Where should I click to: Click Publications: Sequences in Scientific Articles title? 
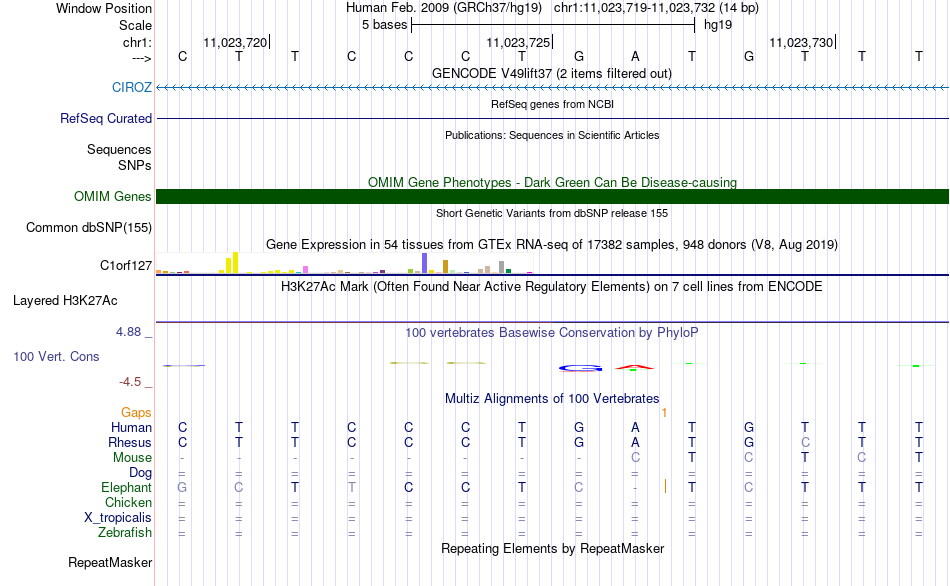552,135
